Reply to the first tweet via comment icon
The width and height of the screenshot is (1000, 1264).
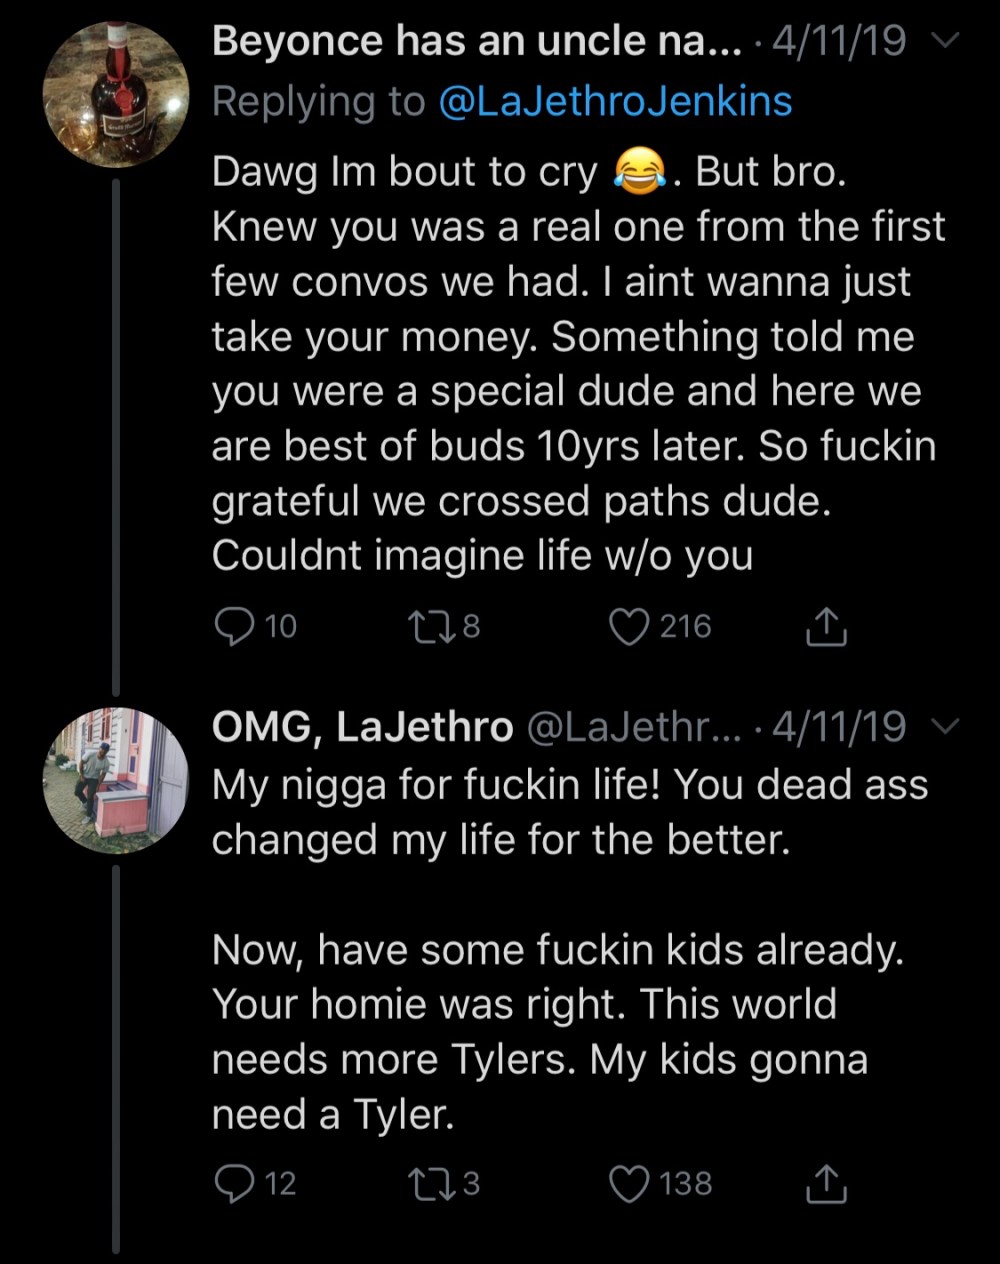[235, 627]
